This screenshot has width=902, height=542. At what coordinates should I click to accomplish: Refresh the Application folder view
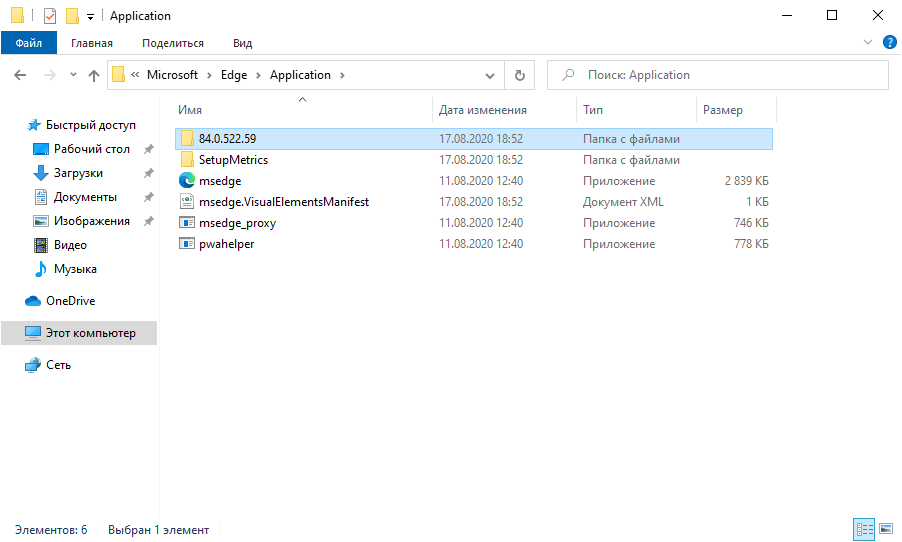pyautogui.click(x=519, y=75)
